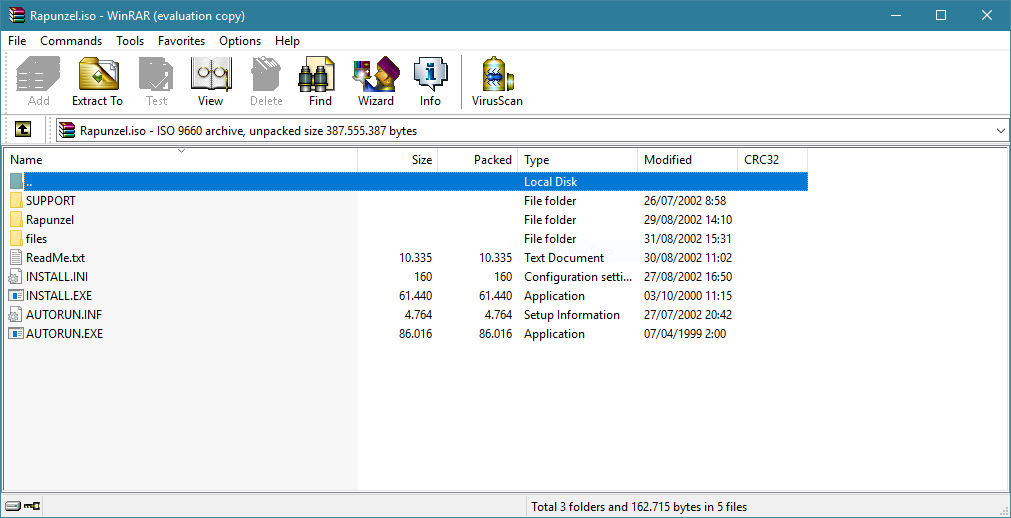Click the INSTALL.EXE application icon
Screen dimensions: 1011x518
pos(16,296)
